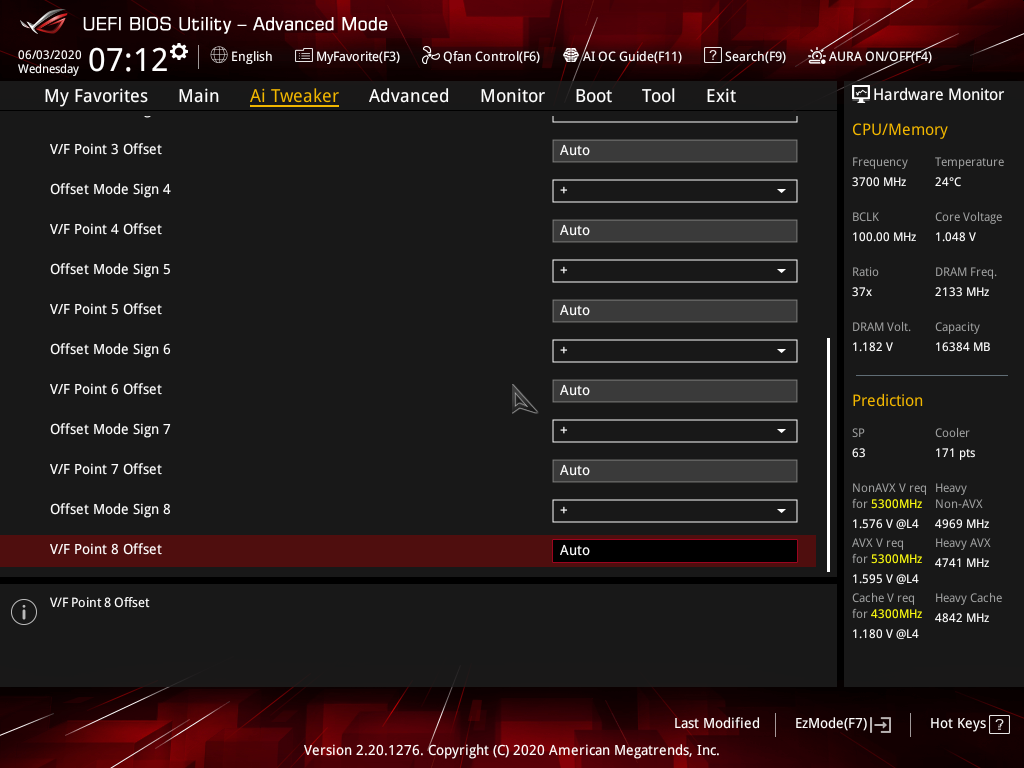Click the gear icon beside the clock
This screenshot has height=768, width=1024.
178,49
